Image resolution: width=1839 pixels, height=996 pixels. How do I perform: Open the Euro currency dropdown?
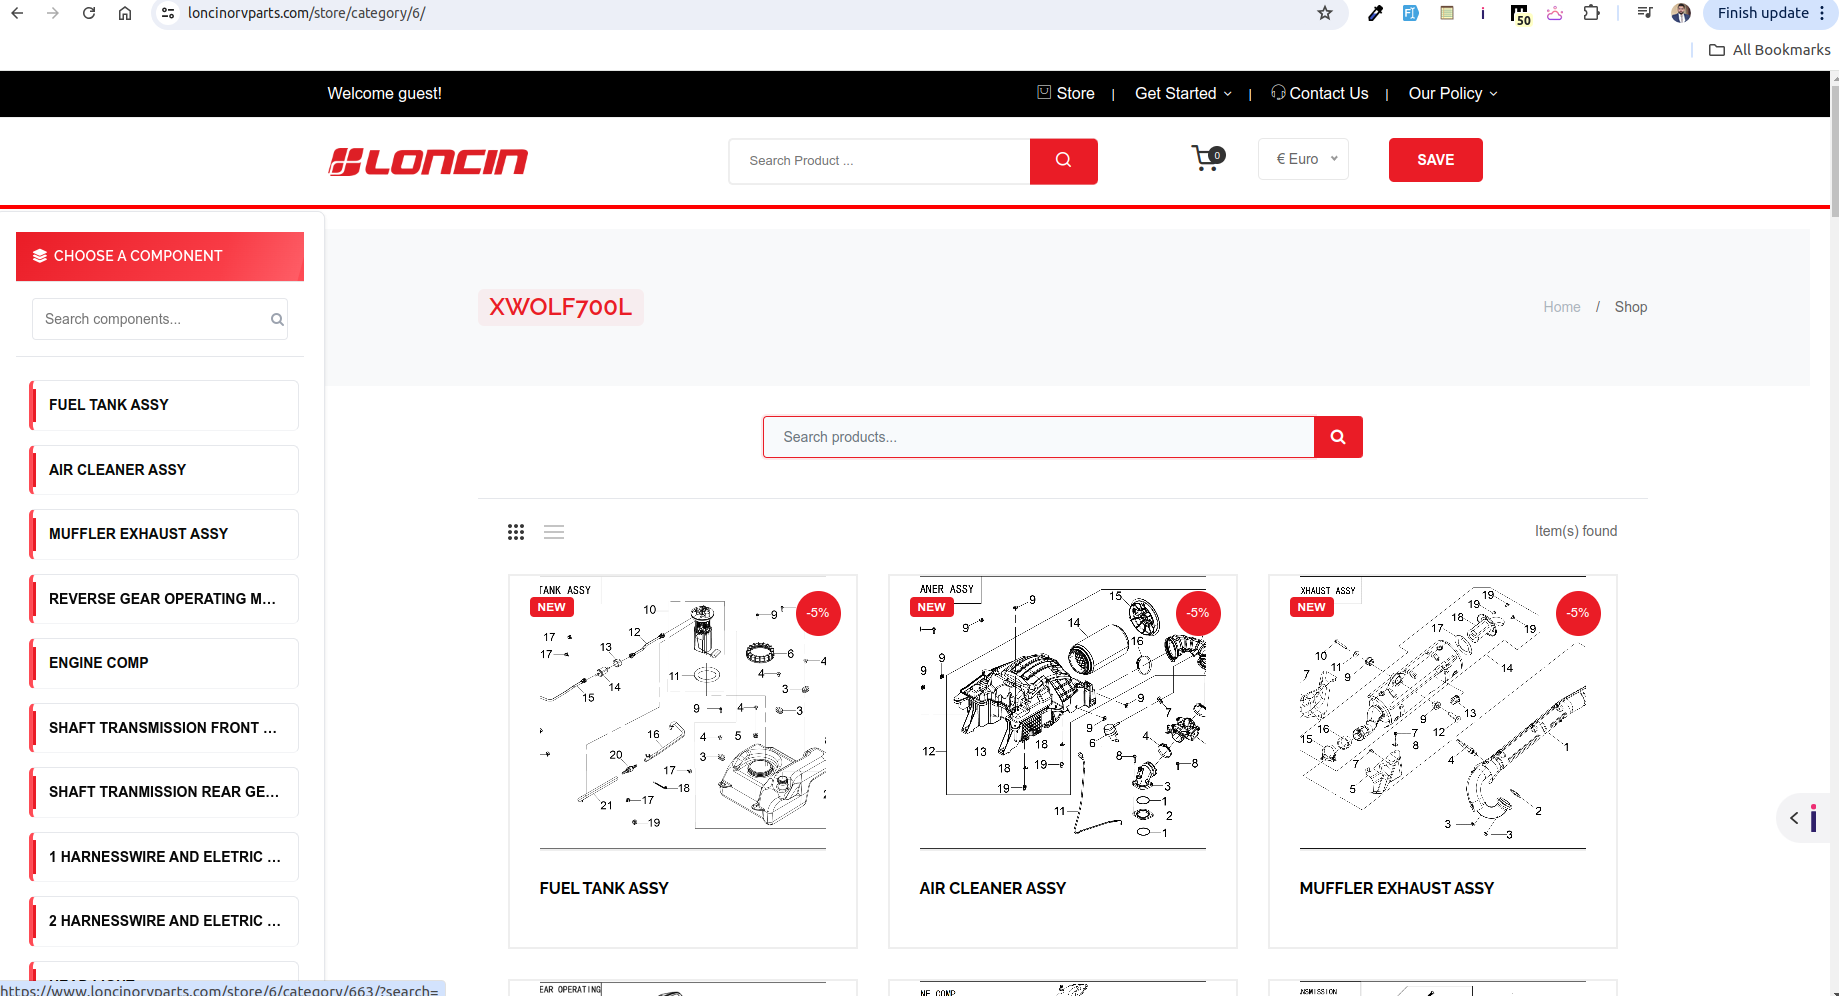point(1303,159)
